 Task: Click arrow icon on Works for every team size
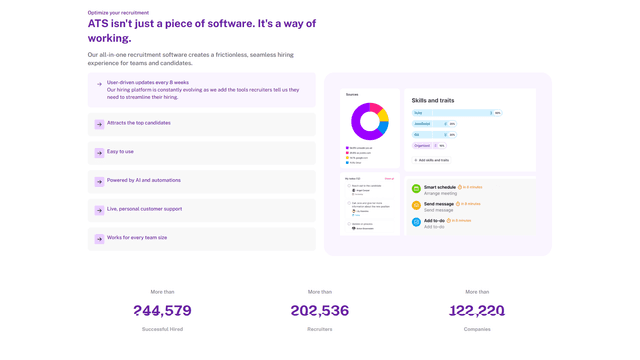coord(99,239)
